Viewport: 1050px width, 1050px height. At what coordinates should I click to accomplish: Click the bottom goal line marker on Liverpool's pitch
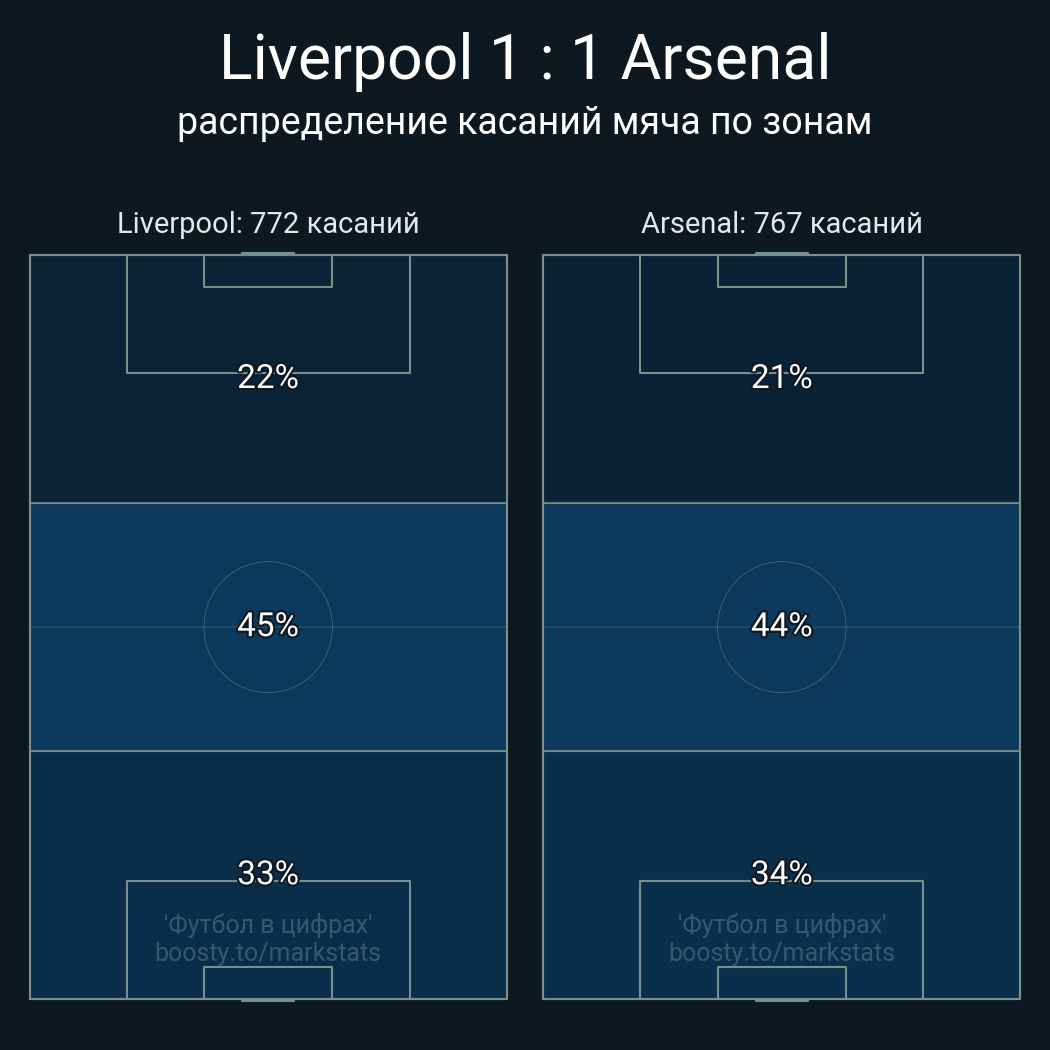pos(268,999)
